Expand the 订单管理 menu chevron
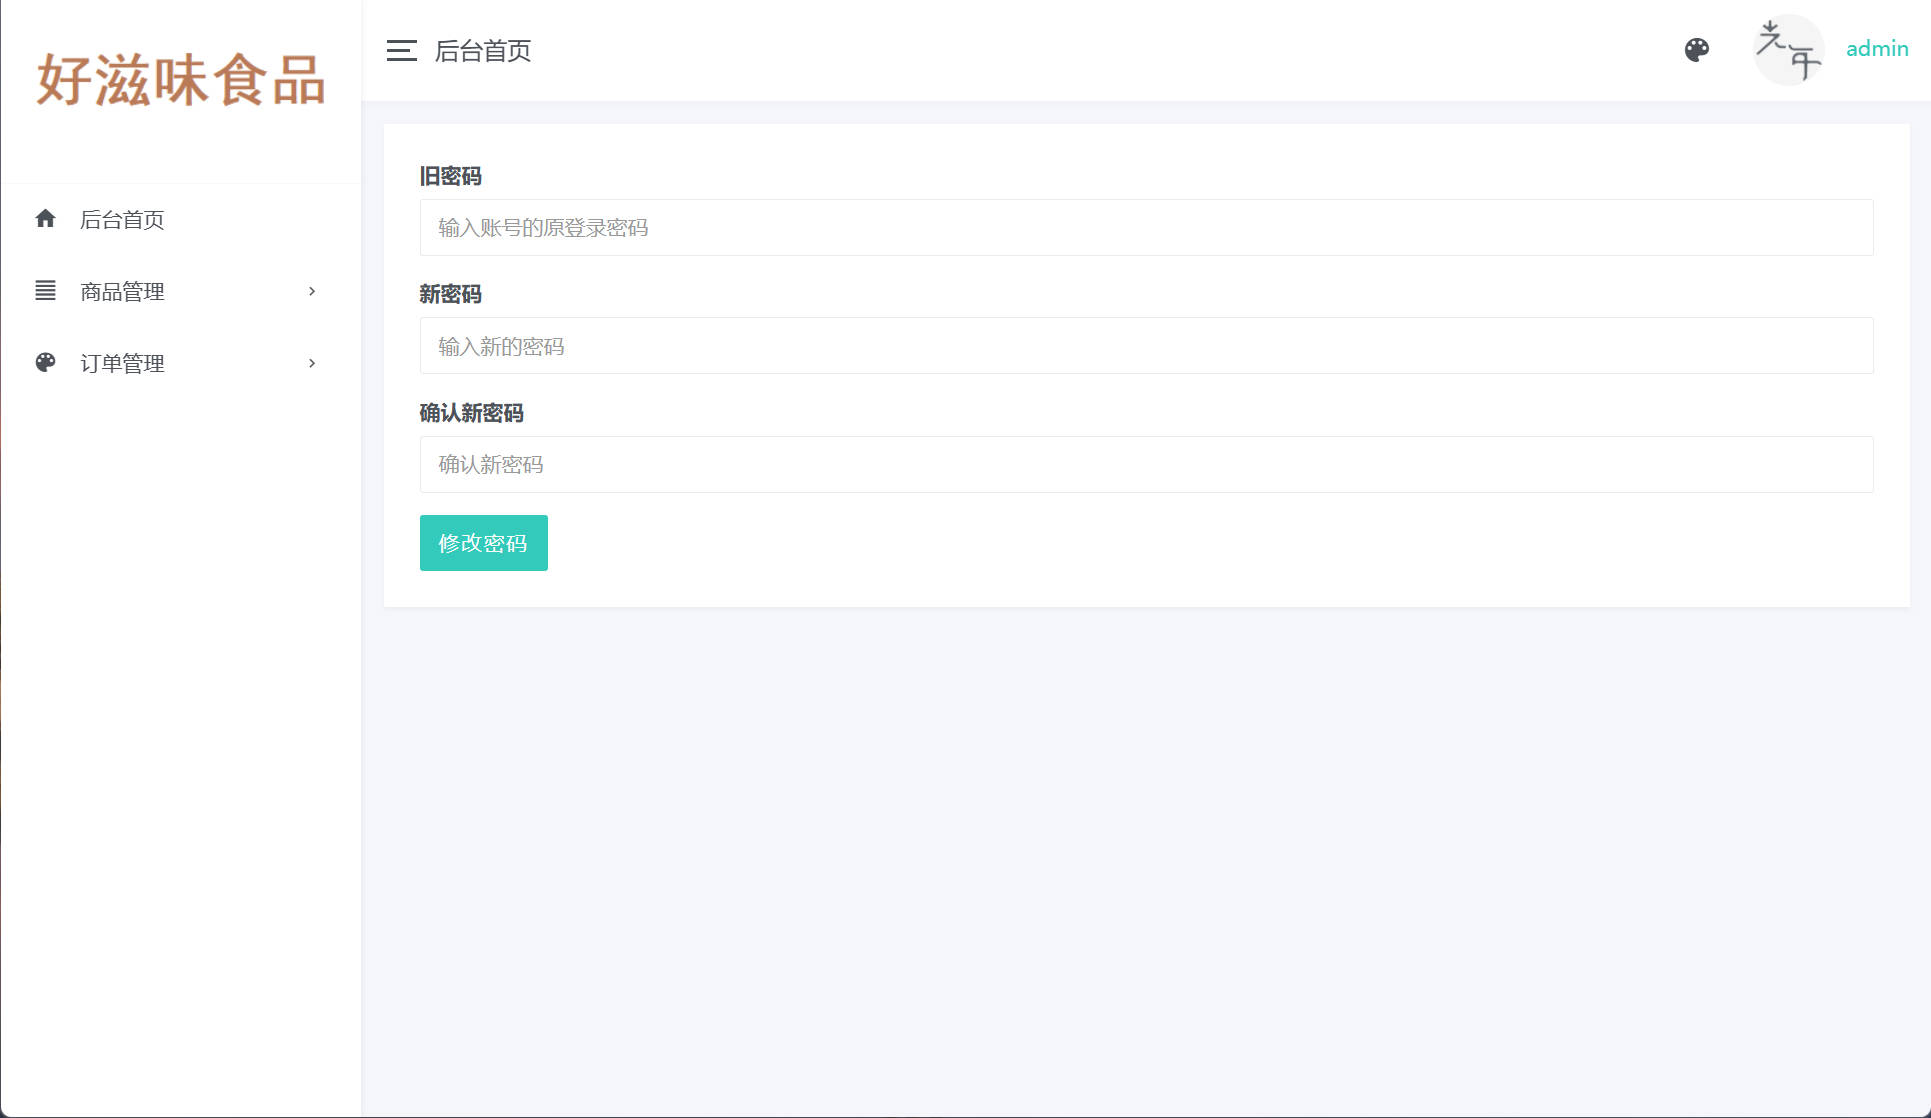This screenshot has width=1931, height=1118. 311,363
